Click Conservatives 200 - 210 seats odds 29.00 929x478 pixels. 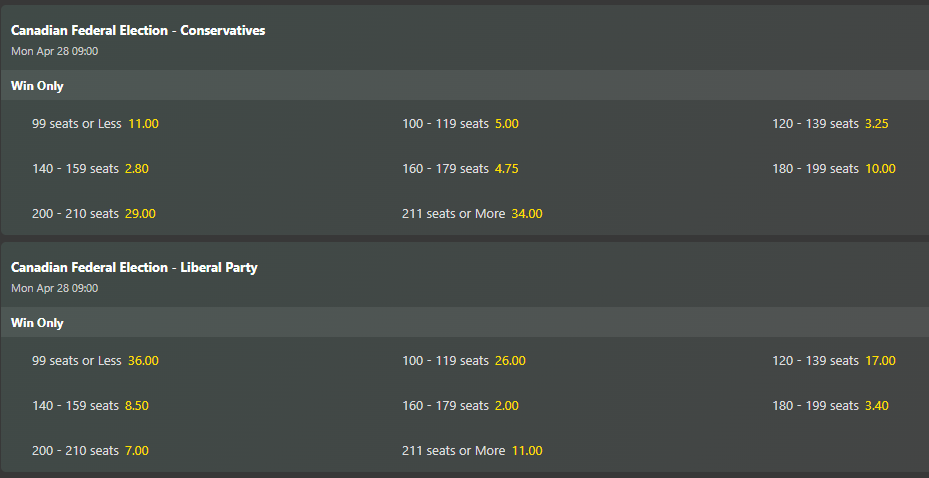click(x=140, y=213)
